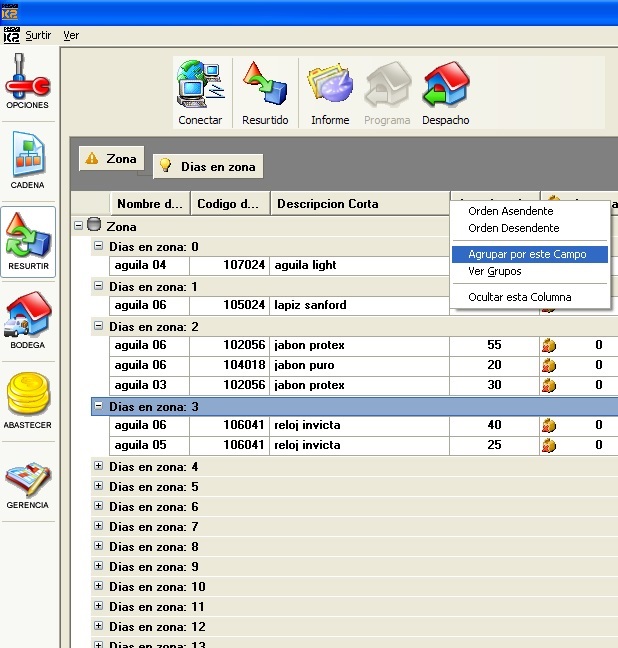Open the Surtir menu
The image size is (618, 648).
(x=38, y=36)
